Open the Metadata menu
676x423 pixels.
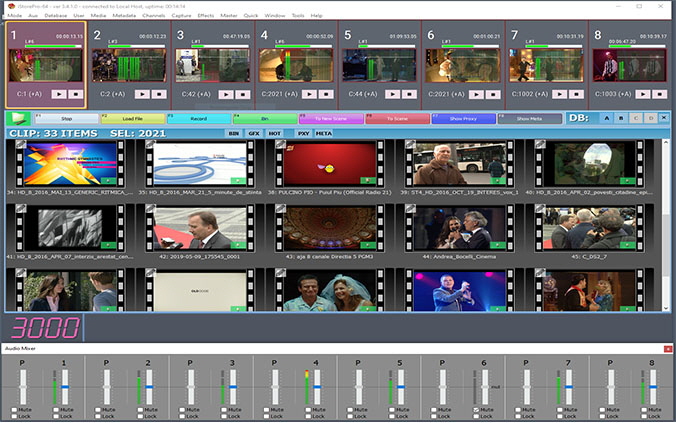[124, 16]
